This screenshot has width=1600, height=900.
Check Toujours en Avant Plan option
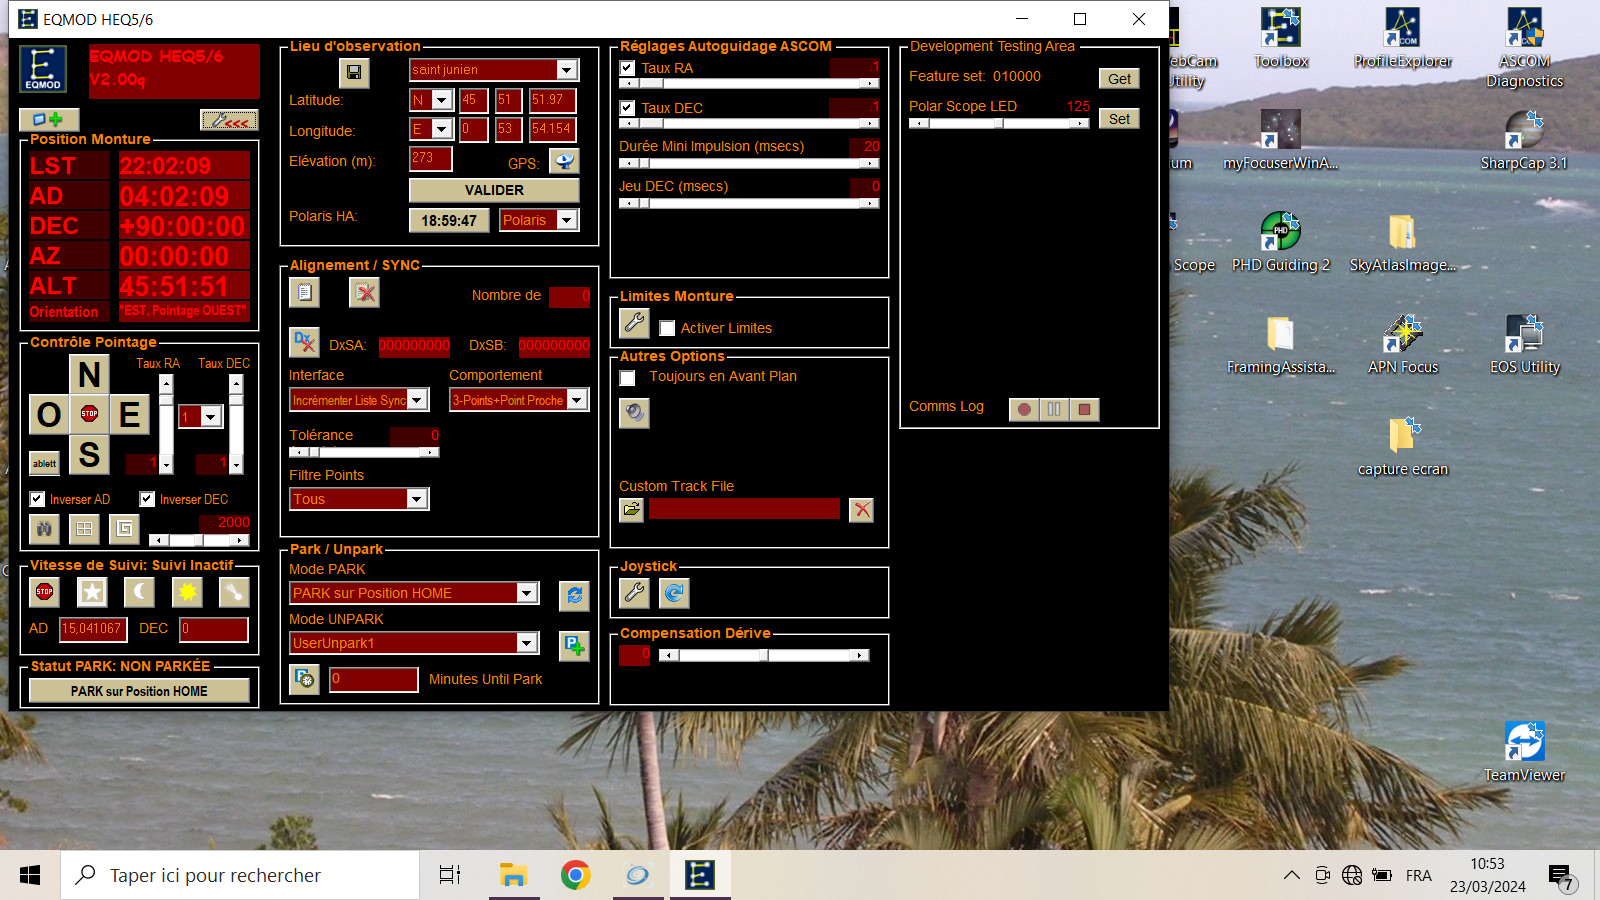click(627, 377)
